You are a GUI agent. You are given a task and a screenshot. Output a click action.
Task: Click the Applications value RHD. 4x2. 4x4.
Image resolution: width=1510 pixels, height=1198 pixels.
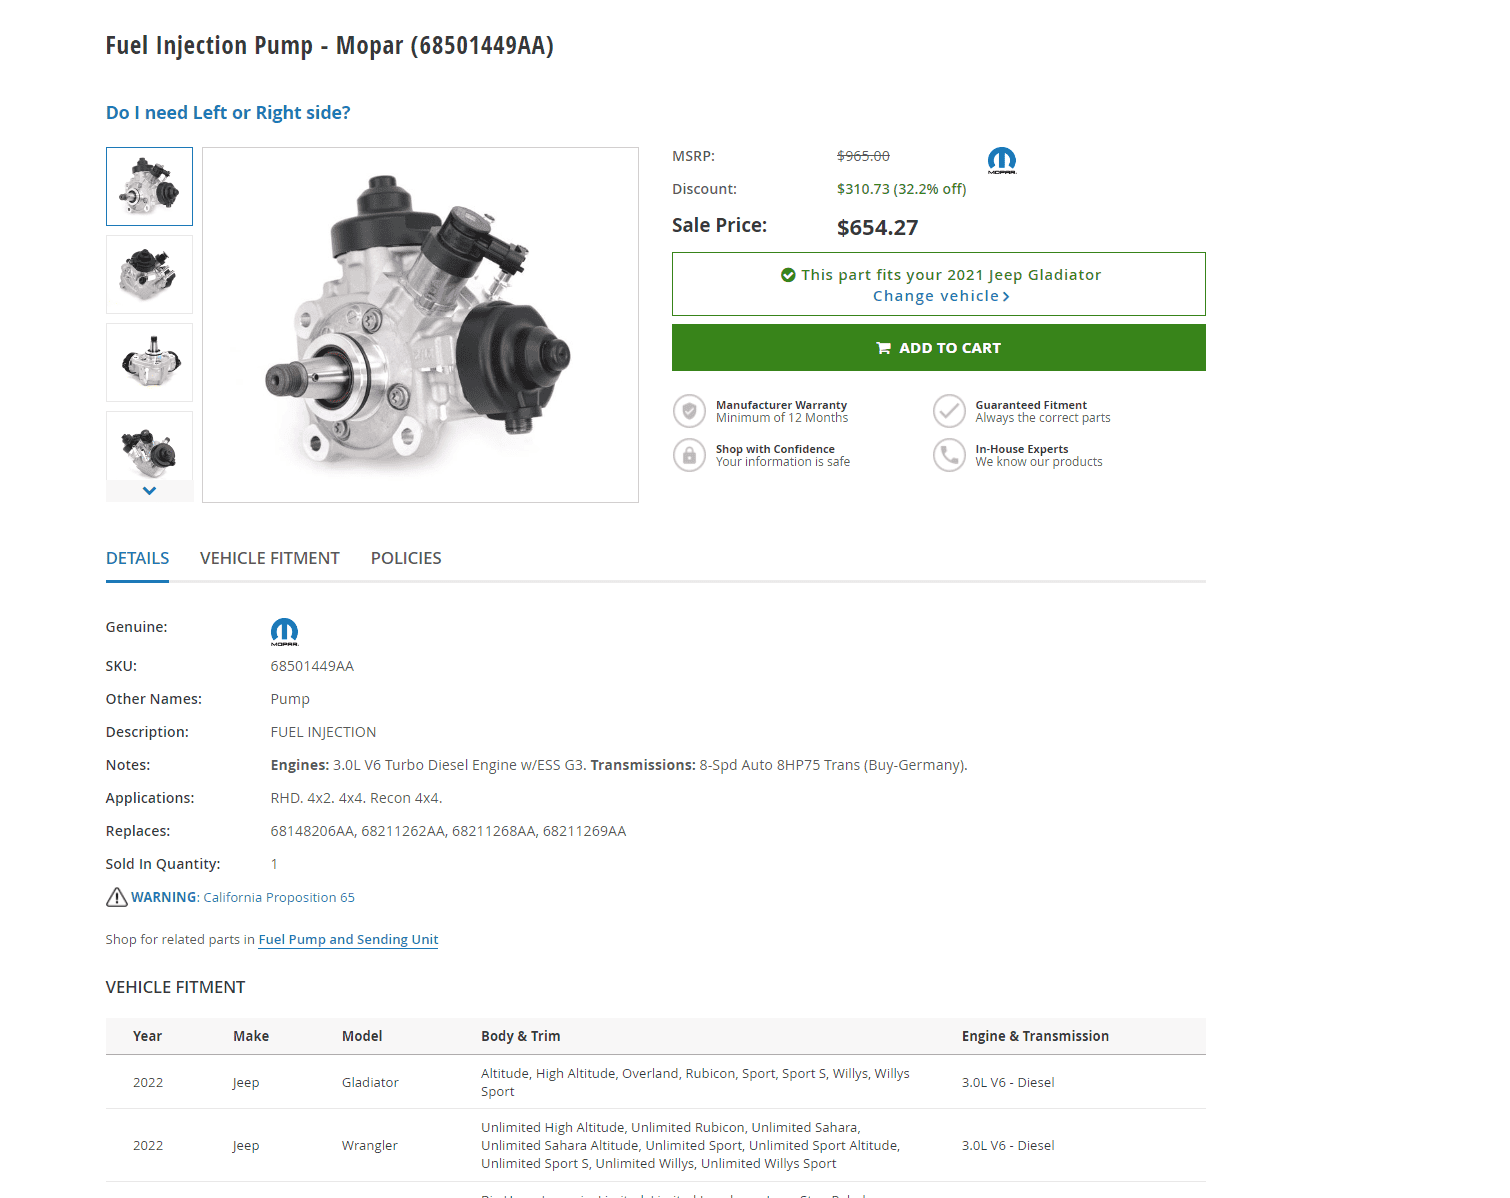[356, 798]
